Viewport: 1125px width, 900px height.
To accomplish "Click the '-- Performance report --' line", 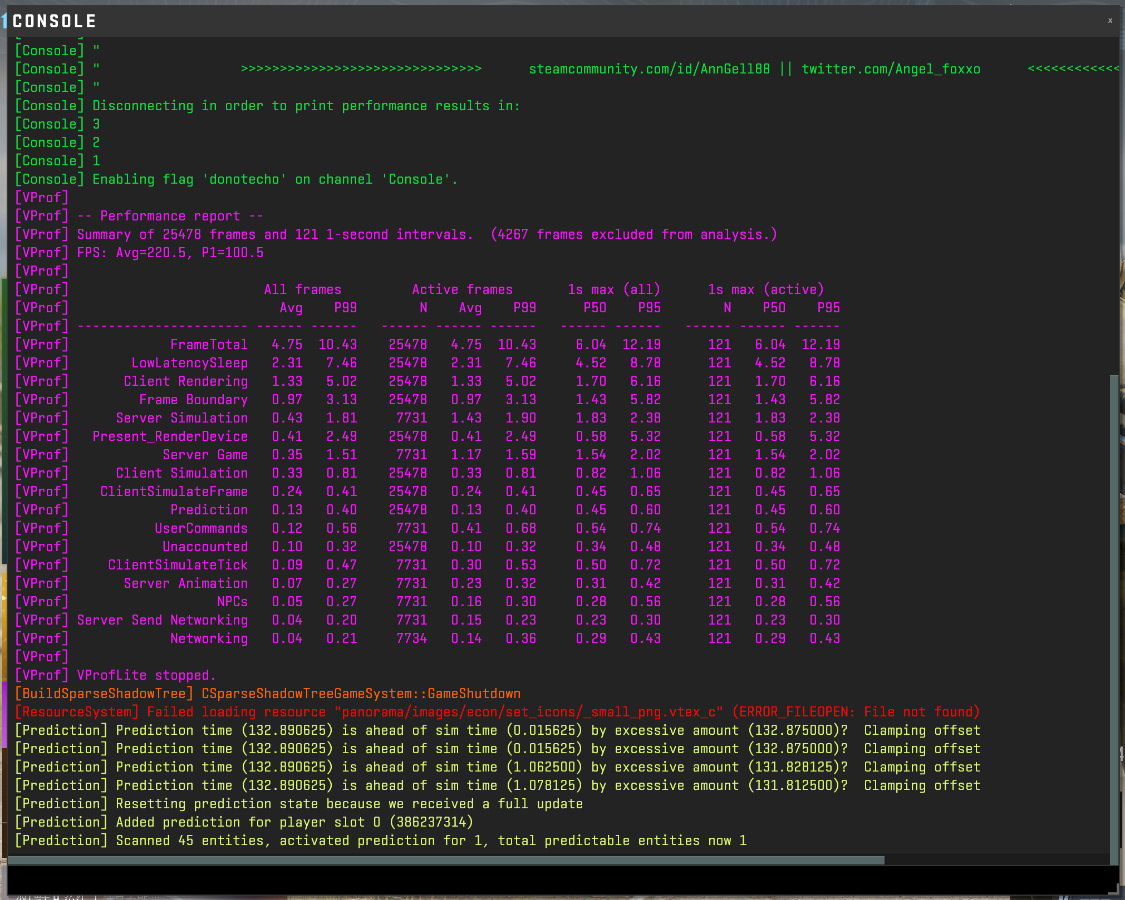I will click(139, 216).
